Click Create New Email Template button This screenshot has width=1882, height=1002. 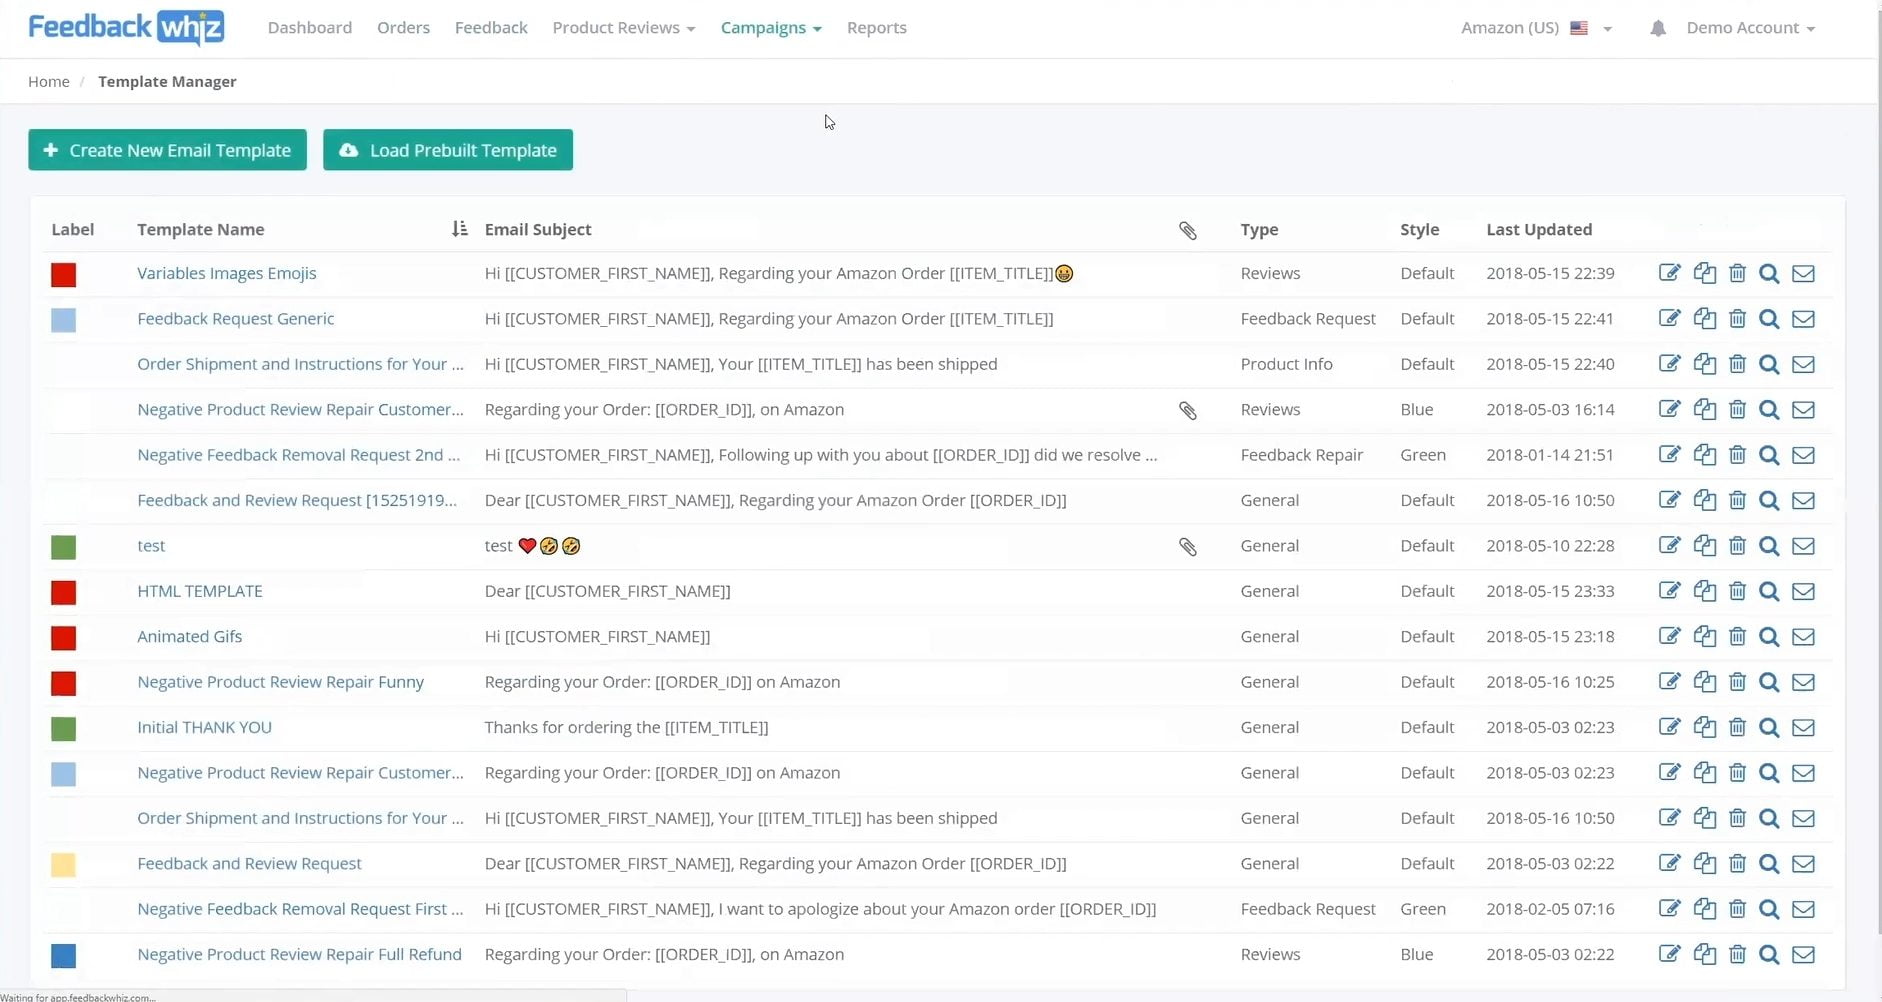[x=167, y=150]
